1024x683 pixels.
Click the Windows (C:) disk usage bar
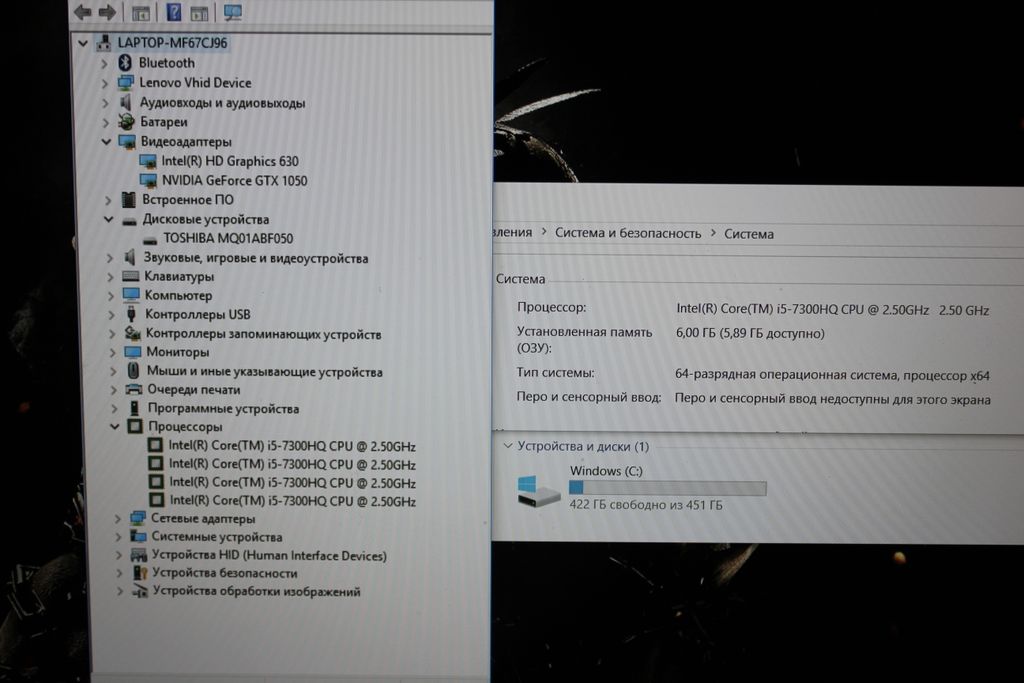[667, 488]
